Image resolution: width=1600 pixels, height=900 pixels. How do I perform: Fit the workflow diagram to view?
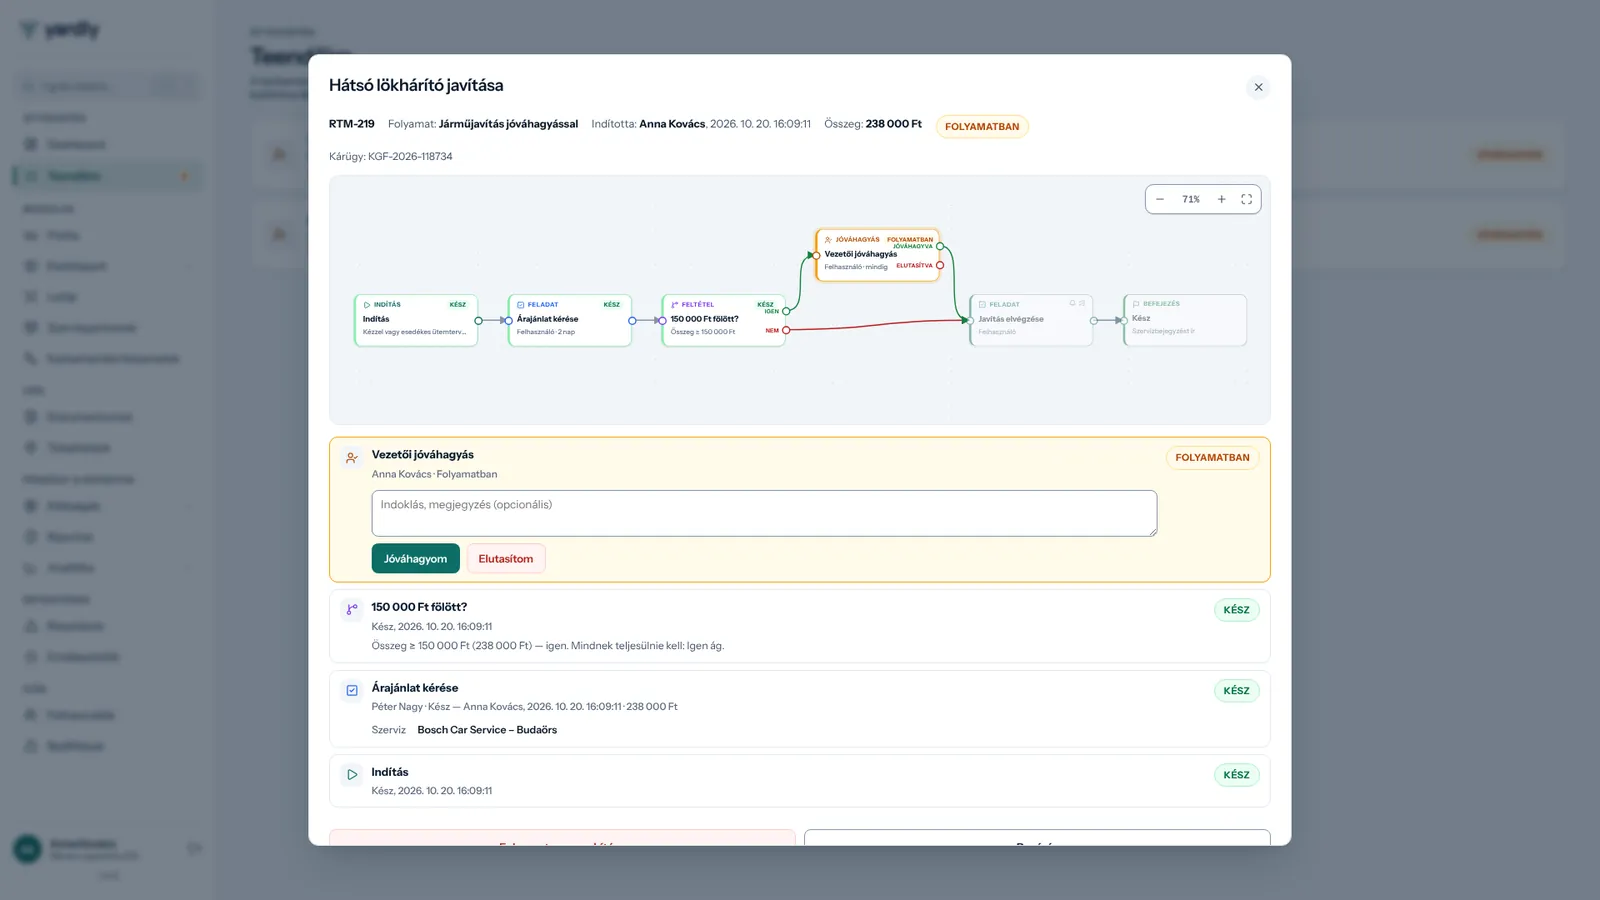pos(1246,199)
